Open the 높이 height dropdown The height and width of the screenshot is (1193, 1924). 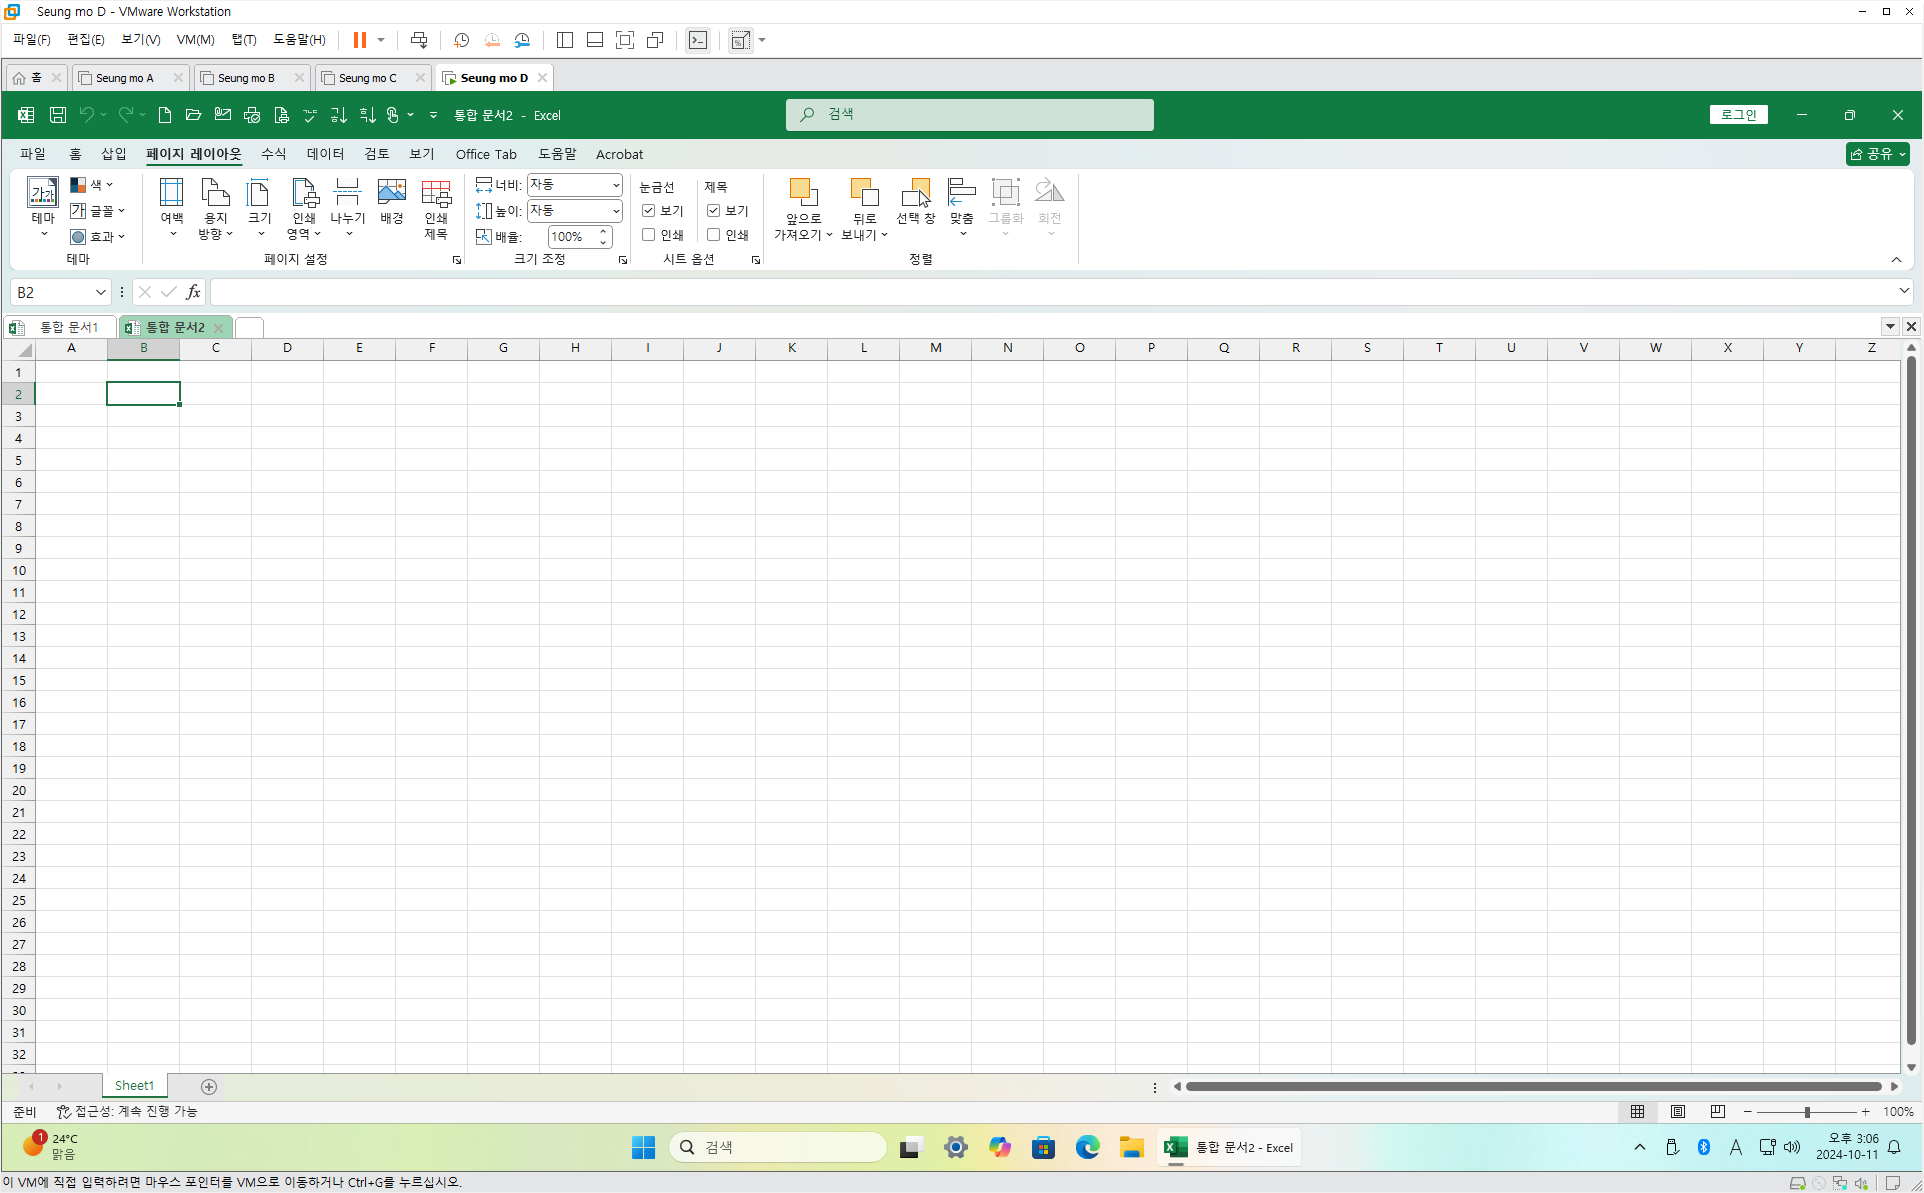[x=615, y=211]
